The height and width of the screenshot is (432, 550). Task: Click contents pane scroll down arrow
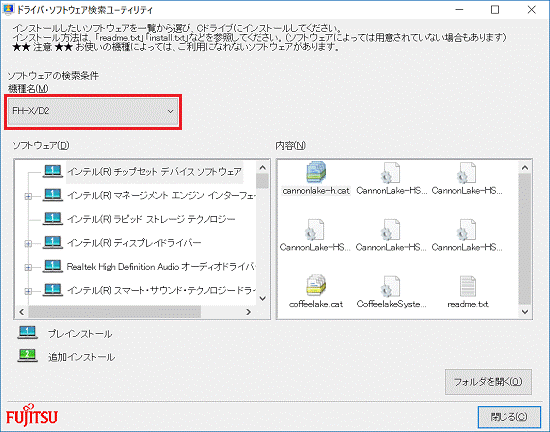tap(525, 311)
